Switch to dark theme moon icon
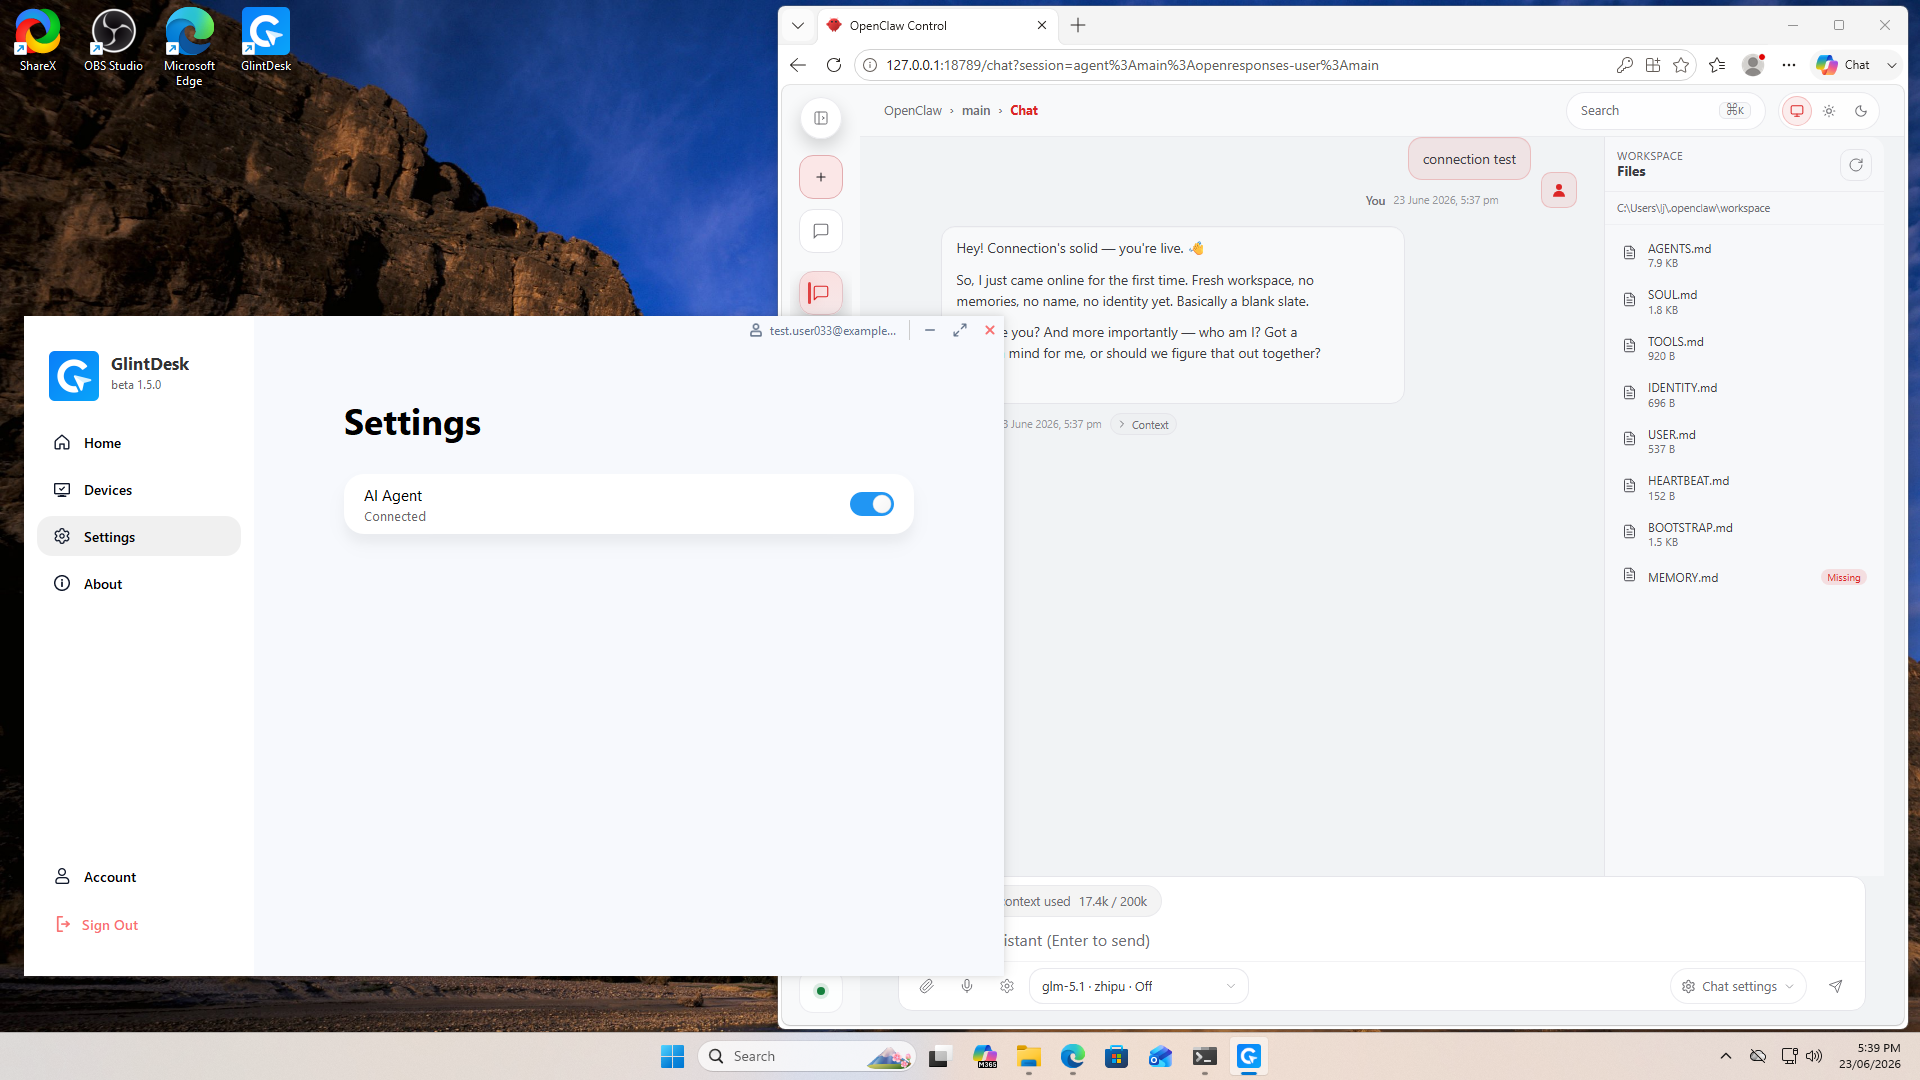 pos(1861,111)
